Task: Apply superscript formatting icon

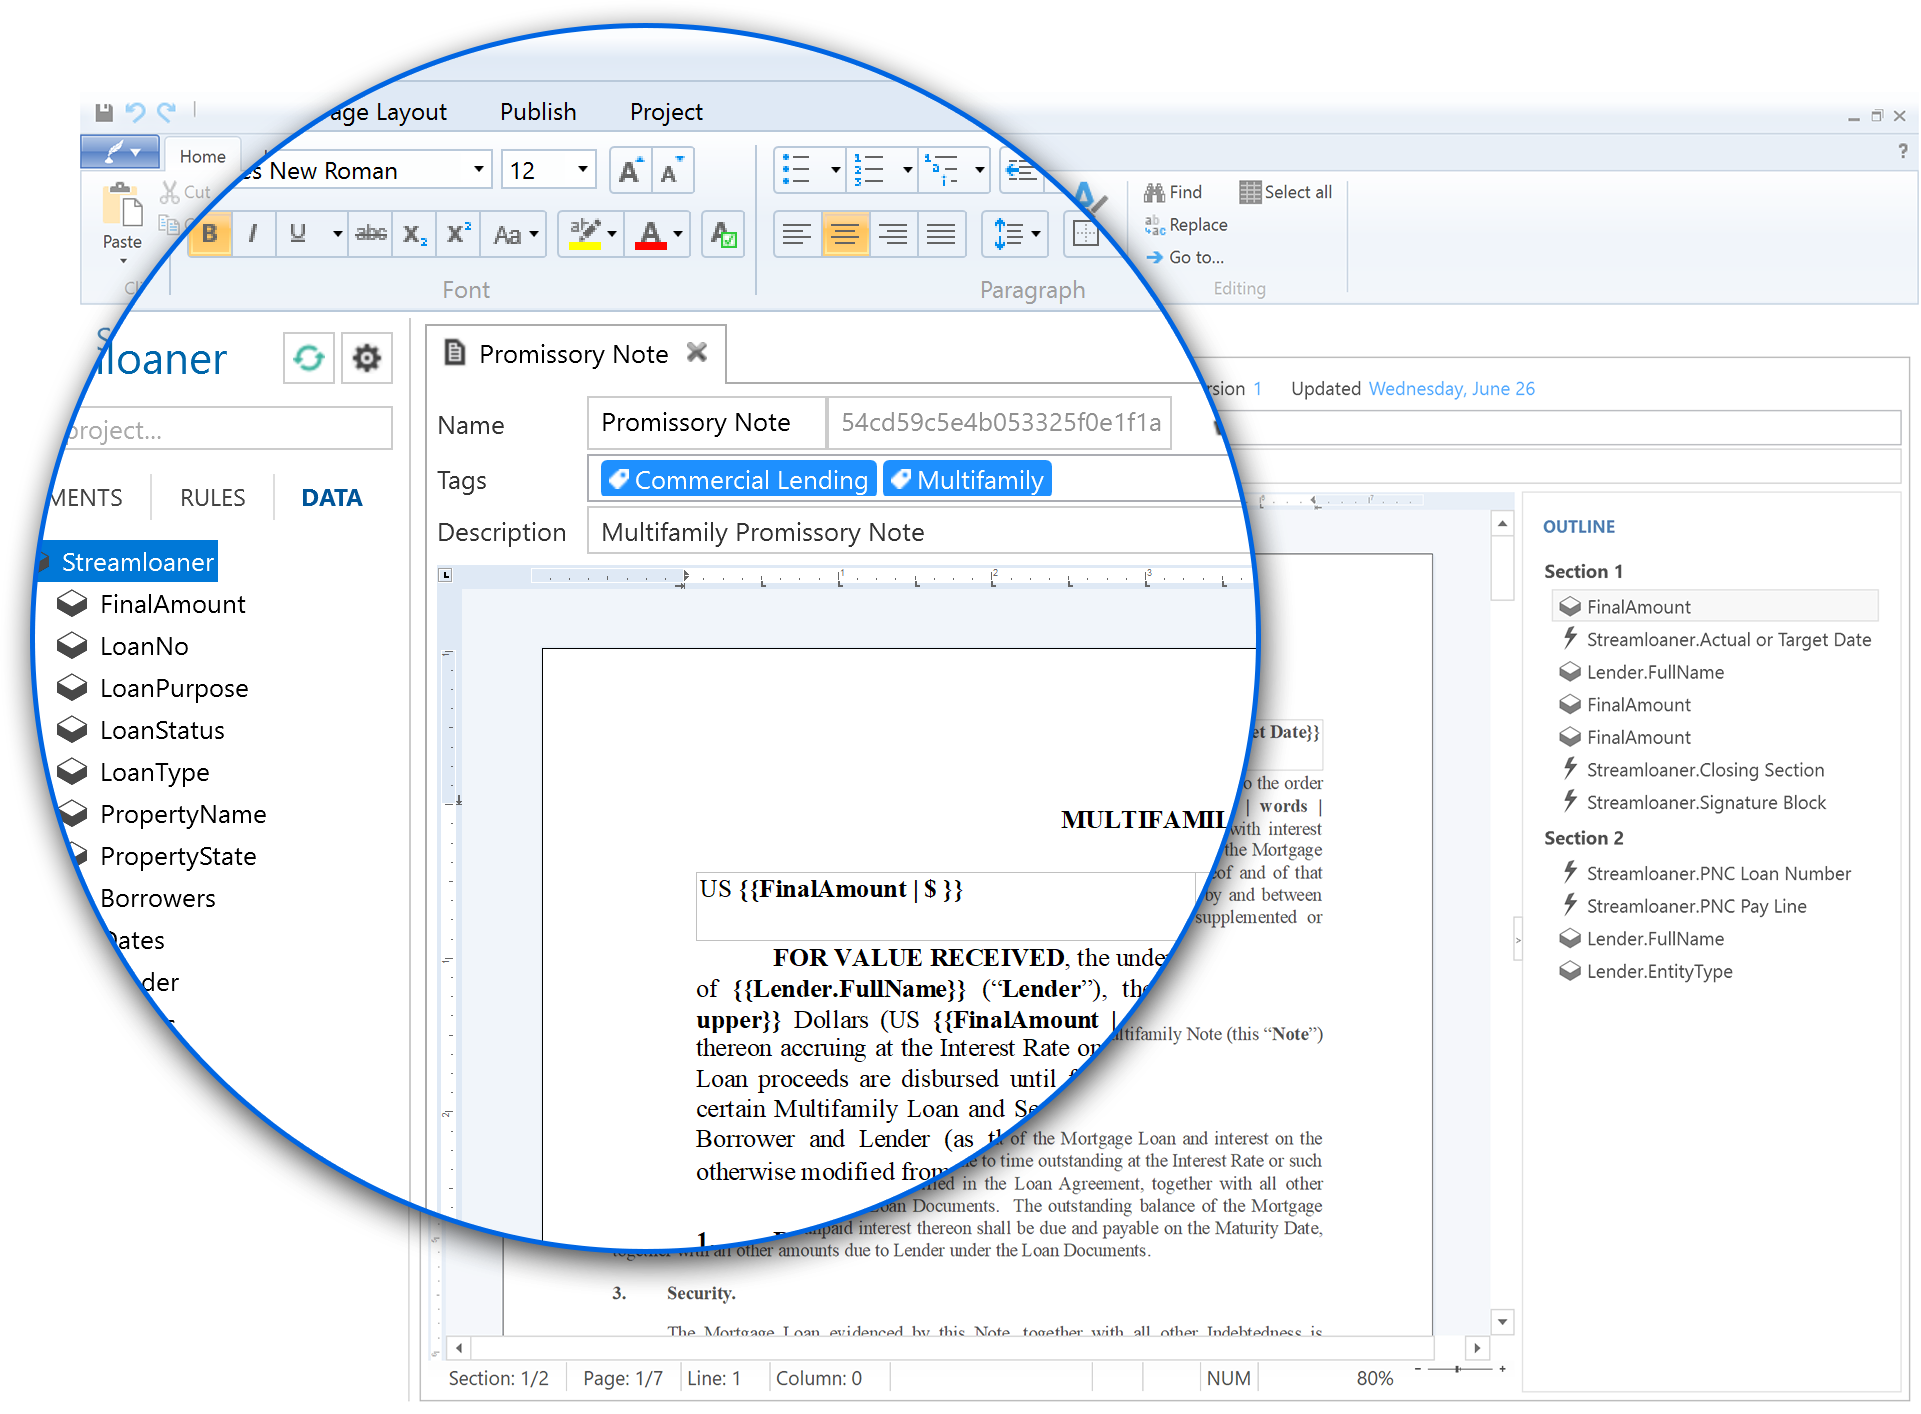Action: 458,234
